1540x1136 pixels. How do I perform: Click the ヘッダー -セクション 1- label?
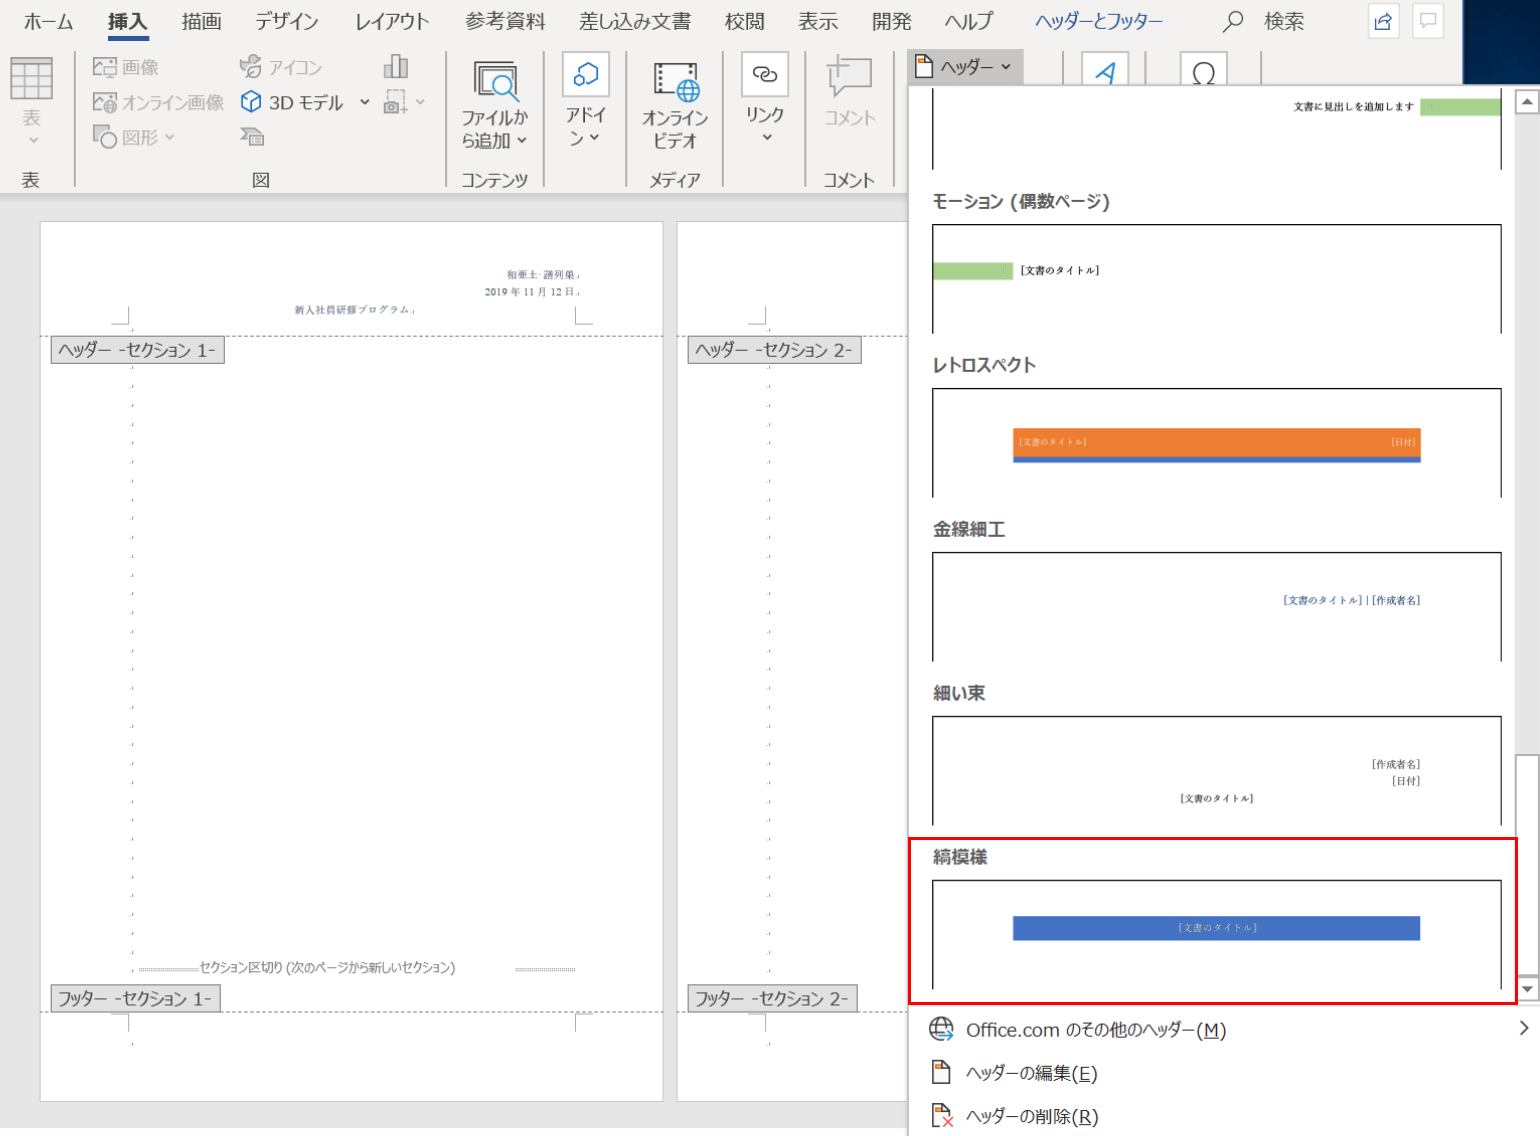[137, 350]
